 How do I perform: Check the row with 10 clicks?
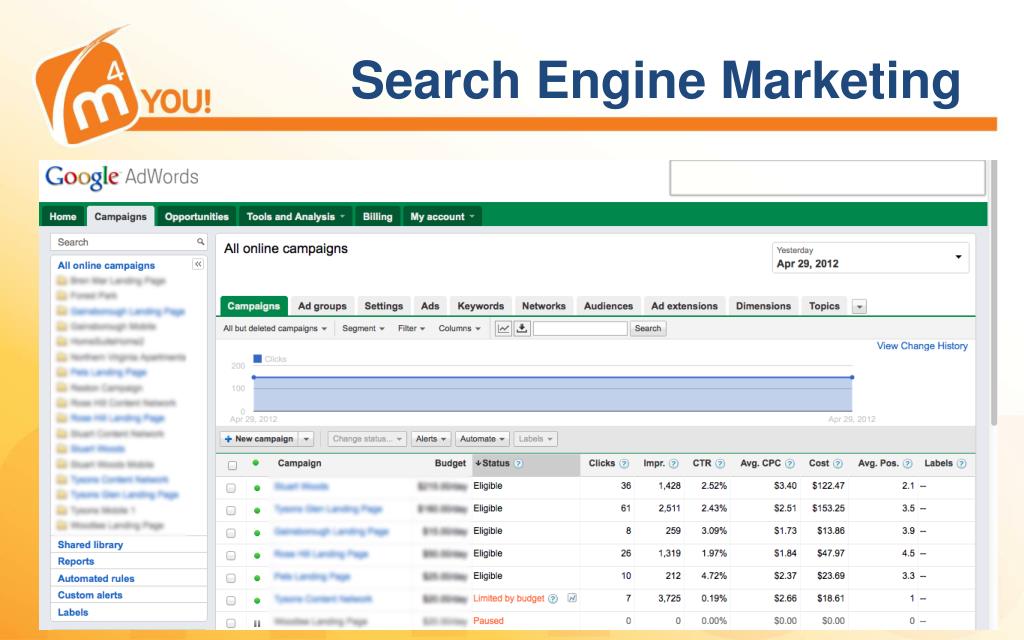pyautogui.click(x=231, y=578)
